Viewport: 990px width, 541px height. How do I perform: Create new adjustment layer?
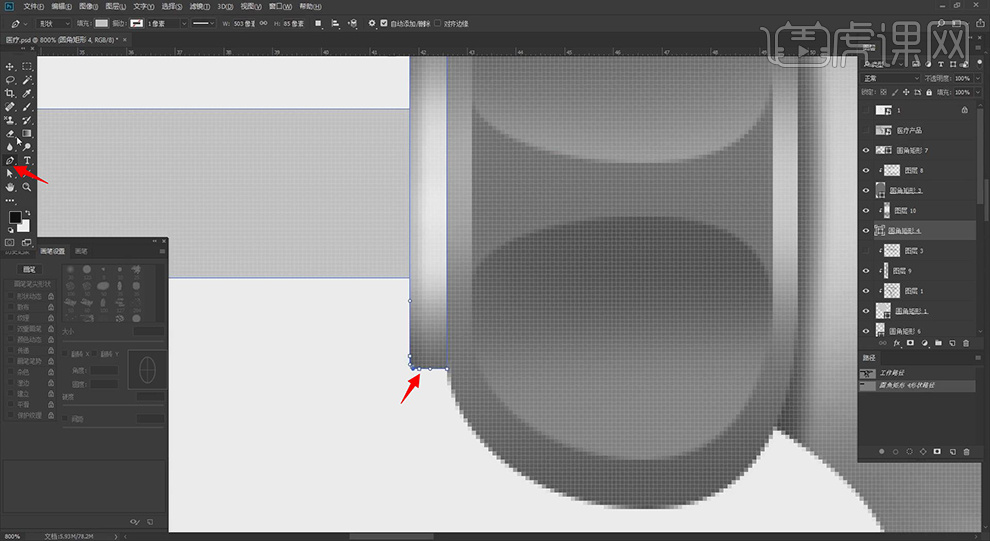click(924, 343)
